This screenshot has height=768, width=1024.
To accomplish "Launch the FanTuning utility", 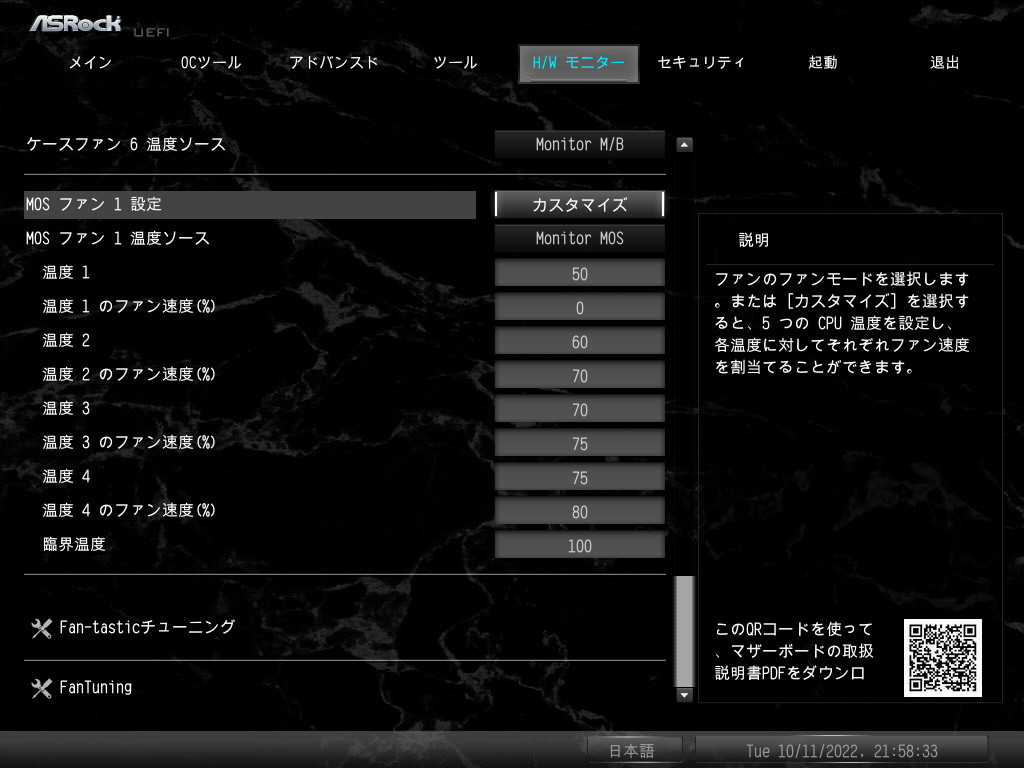I will pyautogui.click(x=95, y=688).
